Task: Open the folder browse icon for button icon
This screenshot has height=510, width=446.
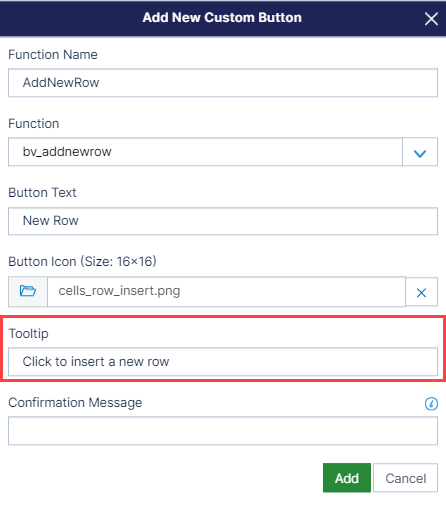Action: (x=28, y=291)
